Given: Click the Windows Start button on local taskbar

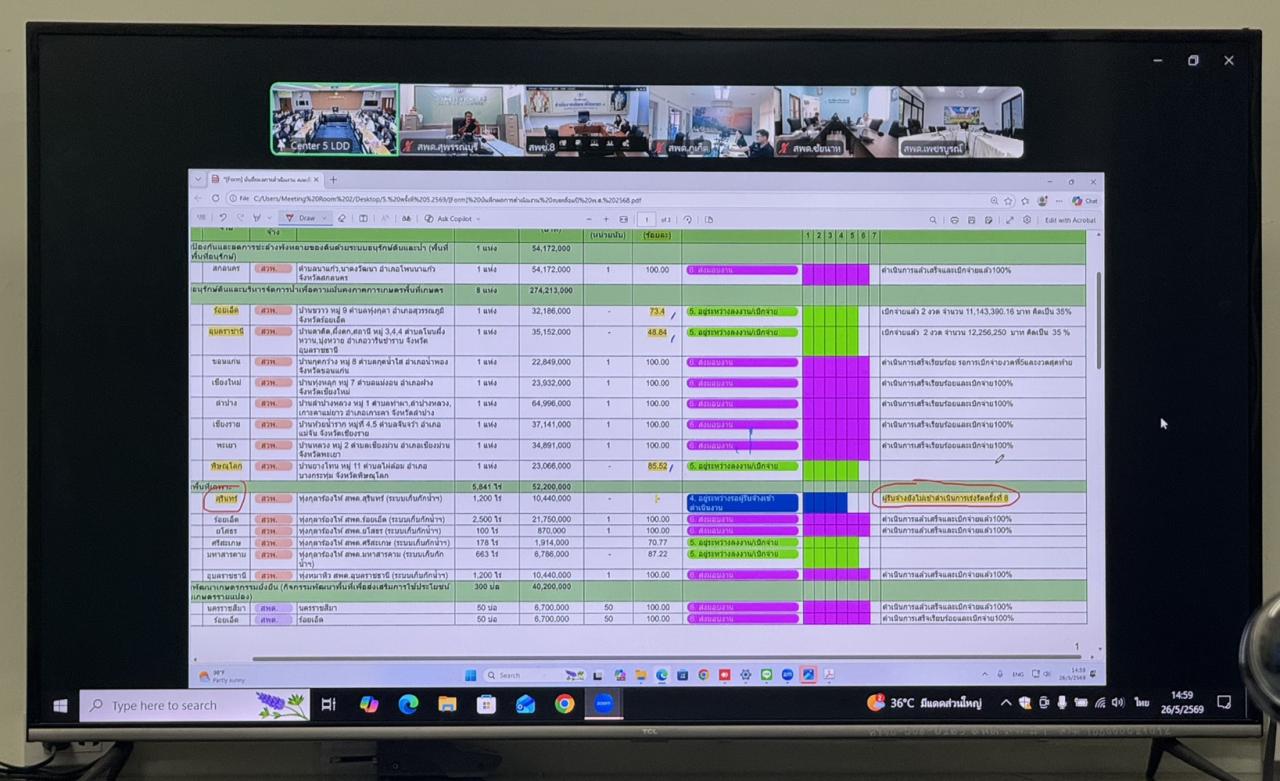Looking at the screenshot, I should tap(60, 705).
